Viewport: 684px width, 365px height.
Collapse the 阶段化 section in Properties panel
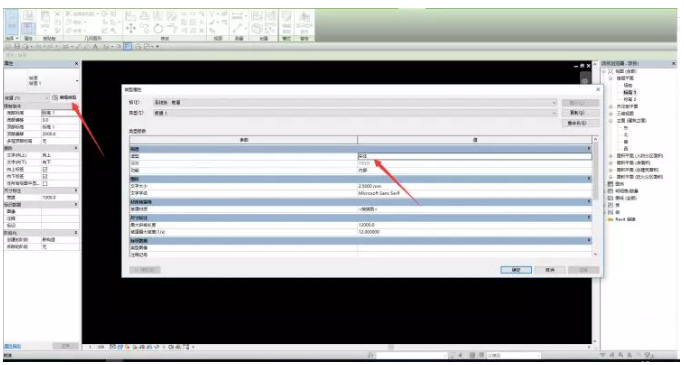tap(76, 233)
